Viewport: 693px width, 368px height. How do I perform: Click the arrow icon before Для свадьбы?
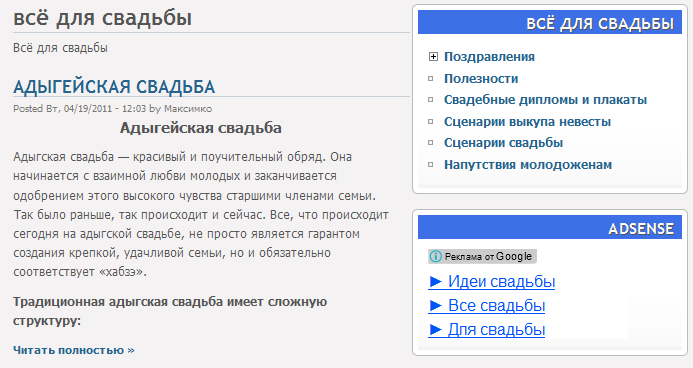(x=435, y=330)
